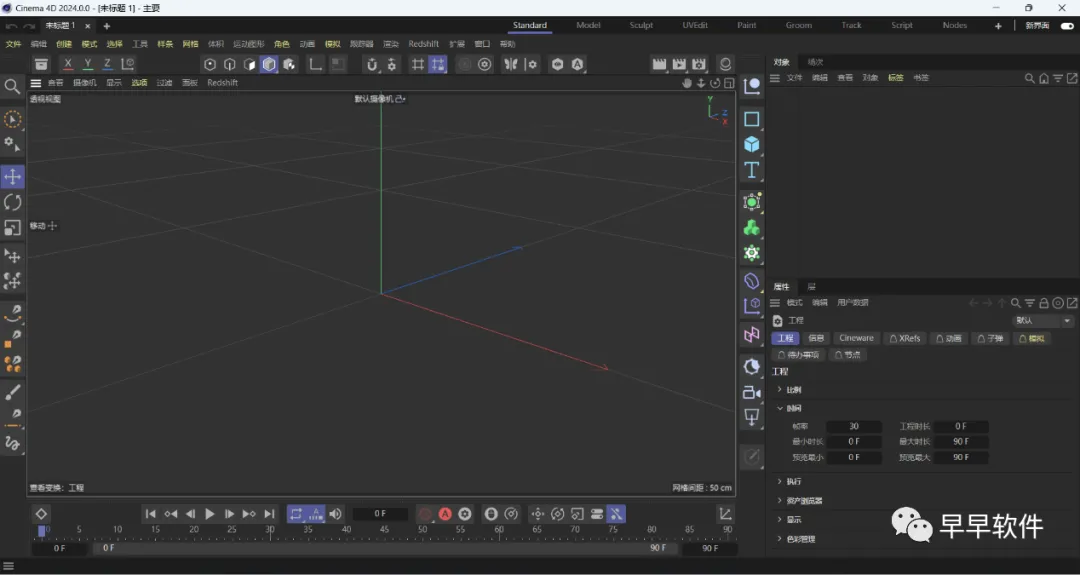Viewport: 1080px width, 575px height.
Task: Toggle autokeying red A button
Action: (x=445, y=514)
